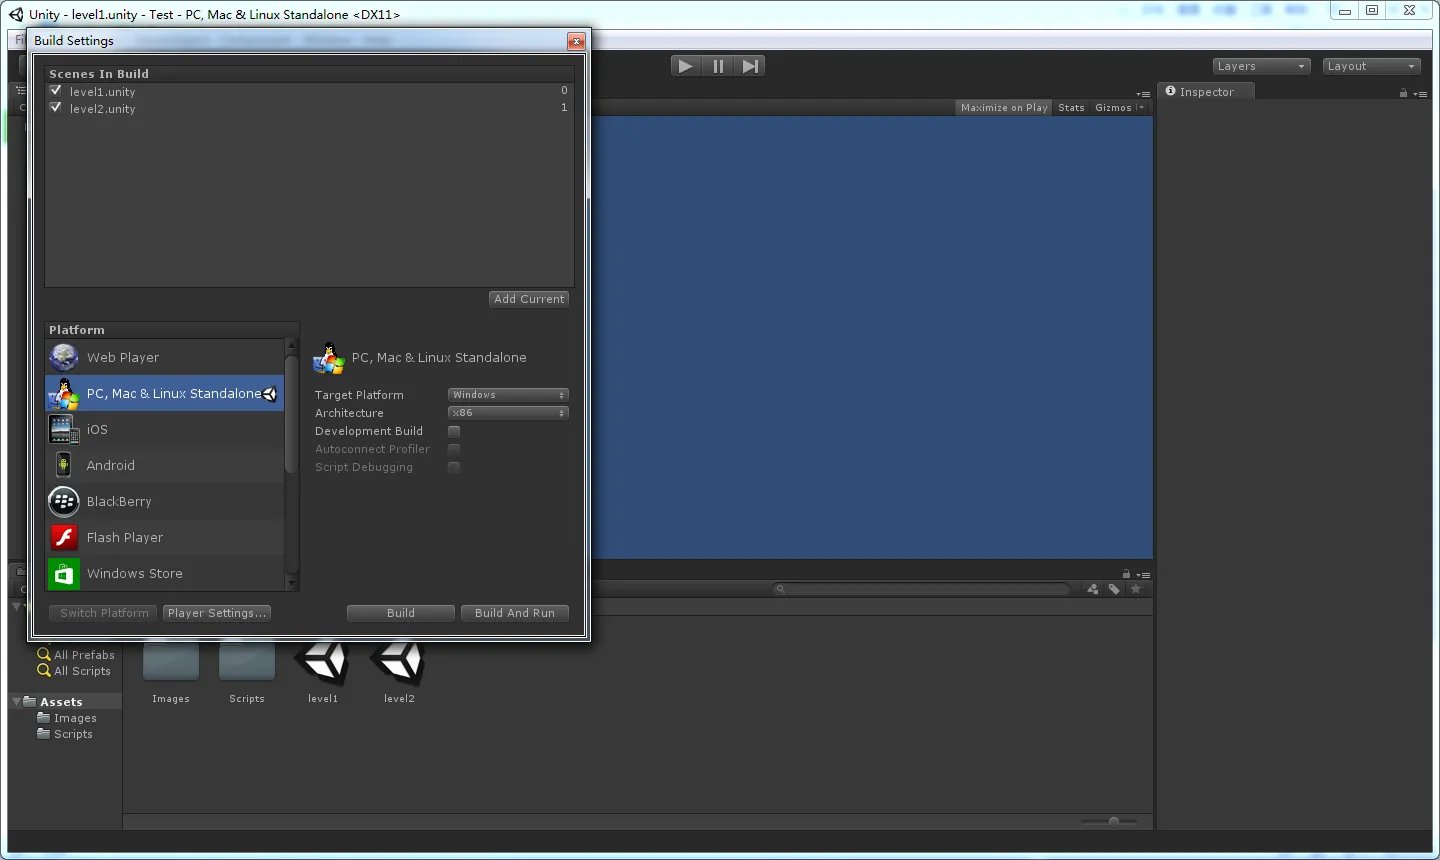Choose the Windows Store platform icon
This screenshot has width=1440, height=860.
[64, 573]
